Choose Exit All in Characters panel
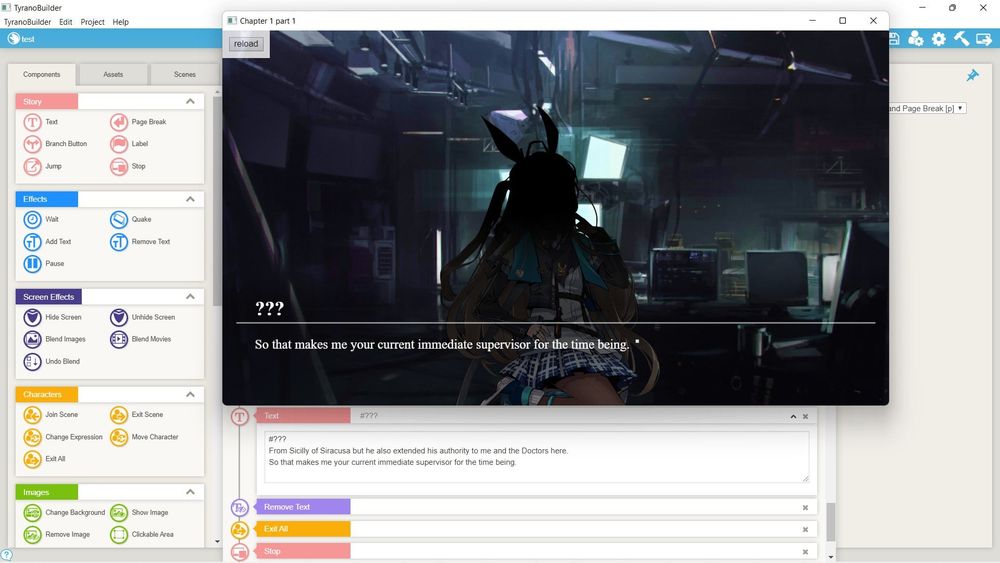 (x=45, y=458)
